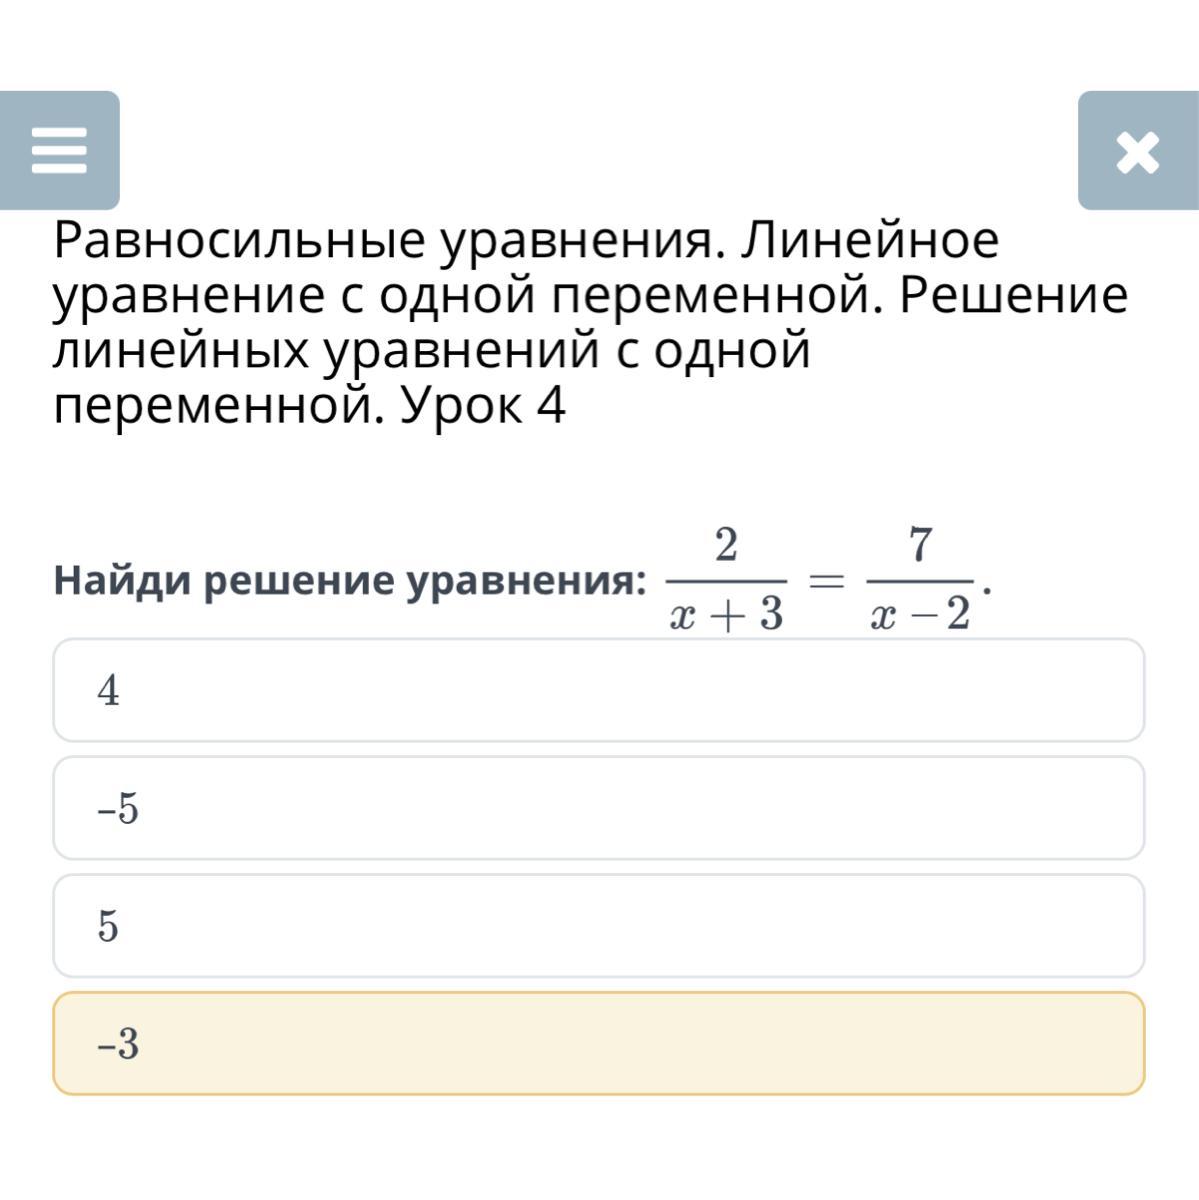Click the denominator x + 3

tap(726, 615)
